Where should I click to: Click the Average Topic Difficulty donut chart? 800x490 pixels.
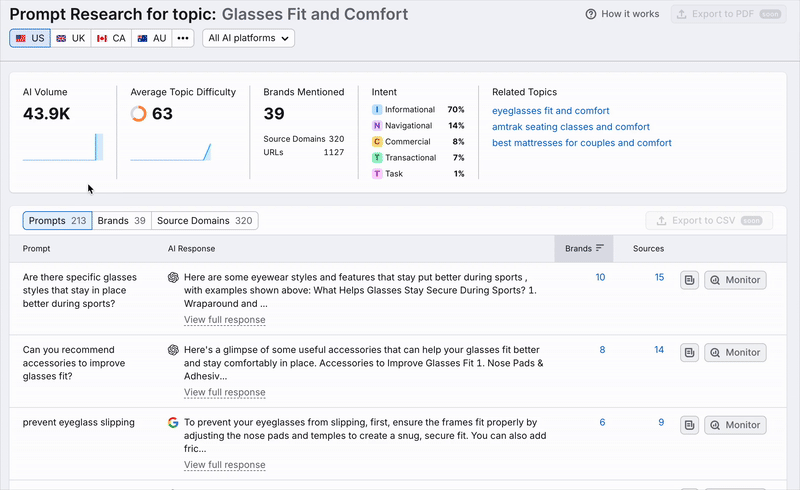(x=139, y=114)
